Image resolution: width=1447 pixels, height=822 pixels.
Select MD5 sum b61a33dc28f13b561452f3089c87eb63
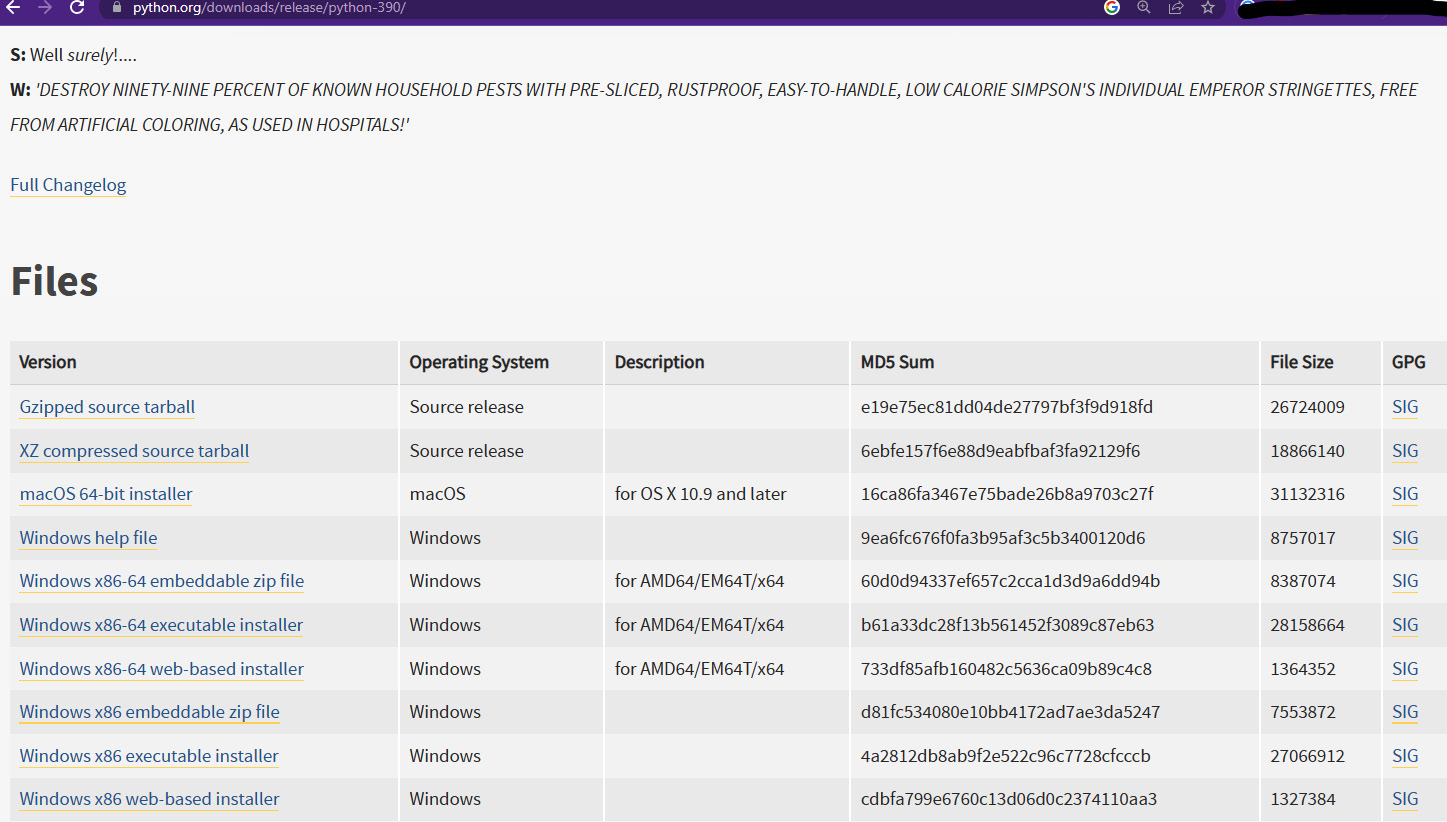pos(1007,625)
